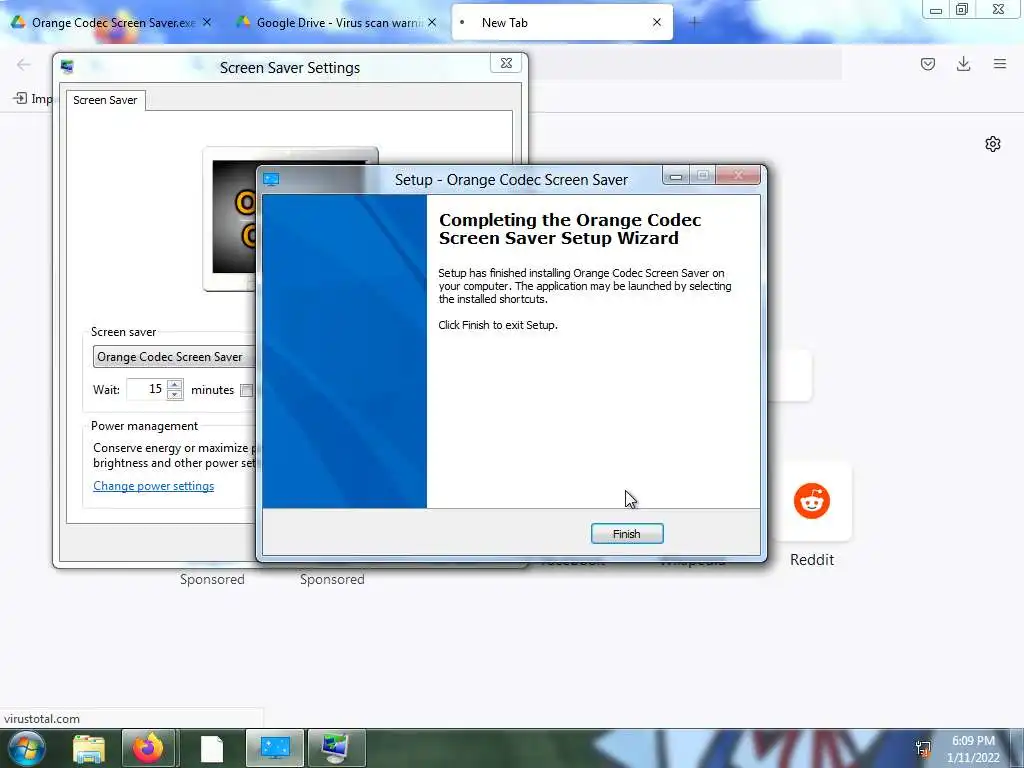1024x768 pixels.
Task: Close the Orange Codec Setup window
Action: click(x=738, y=175)
